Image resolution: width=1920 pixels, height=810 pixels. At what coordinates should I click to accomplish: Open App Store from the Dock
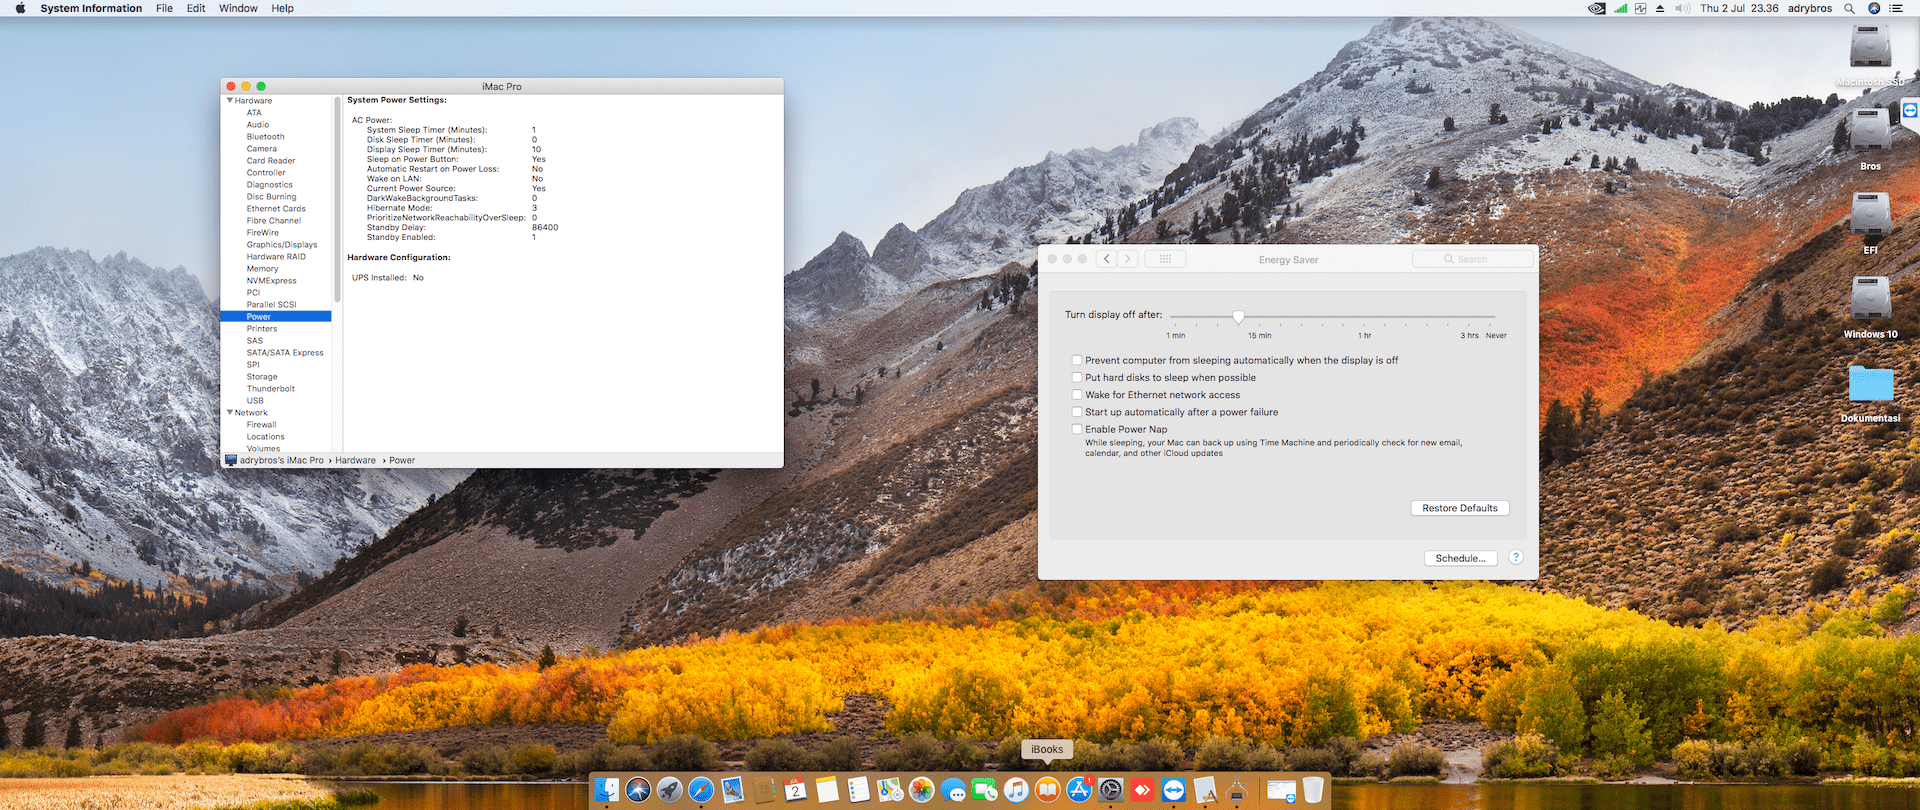[1079, 790]
